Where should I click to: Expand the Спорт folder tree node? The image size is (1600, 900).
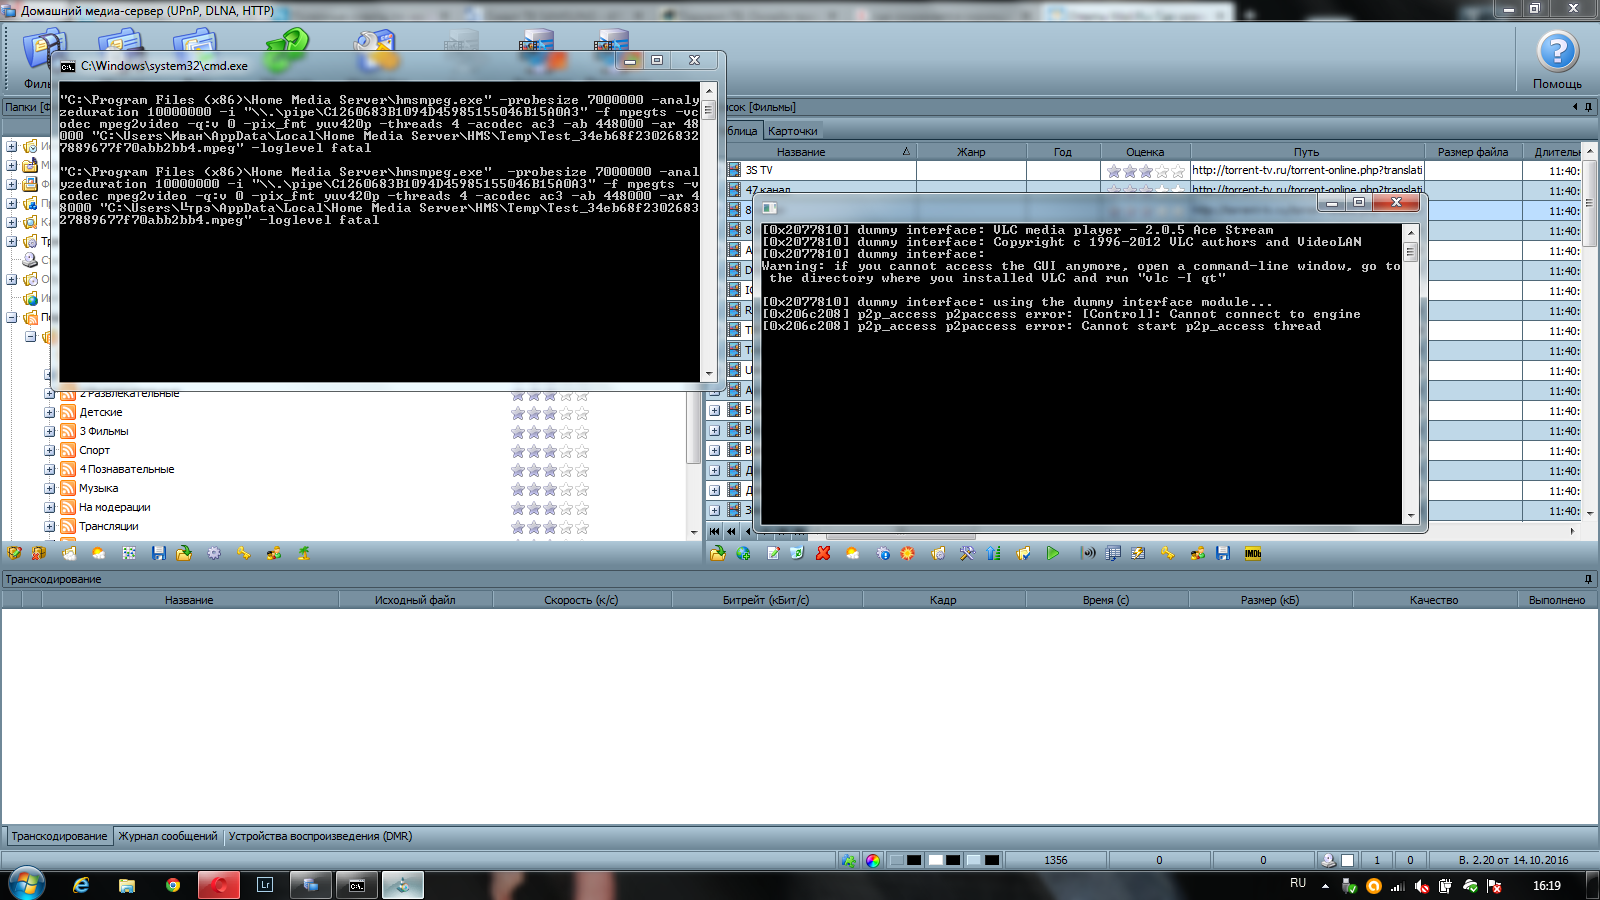49,450
